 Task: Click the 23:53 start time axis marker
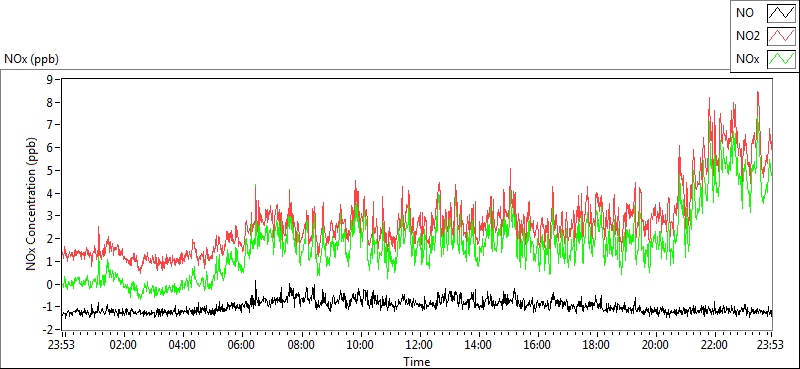point(61,345)
